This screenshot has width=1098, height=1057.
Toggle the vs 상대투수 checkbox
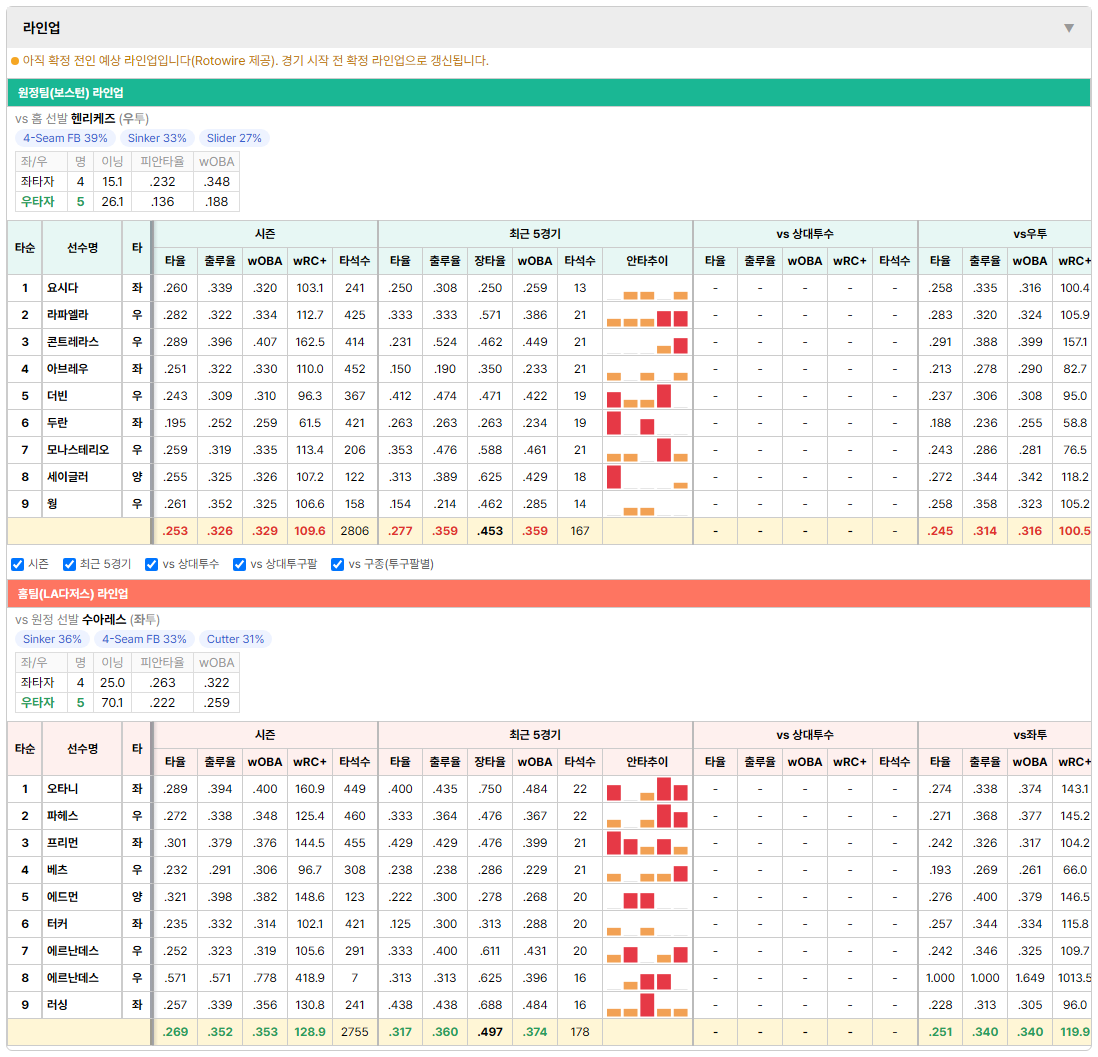click(x=151, y=565)
